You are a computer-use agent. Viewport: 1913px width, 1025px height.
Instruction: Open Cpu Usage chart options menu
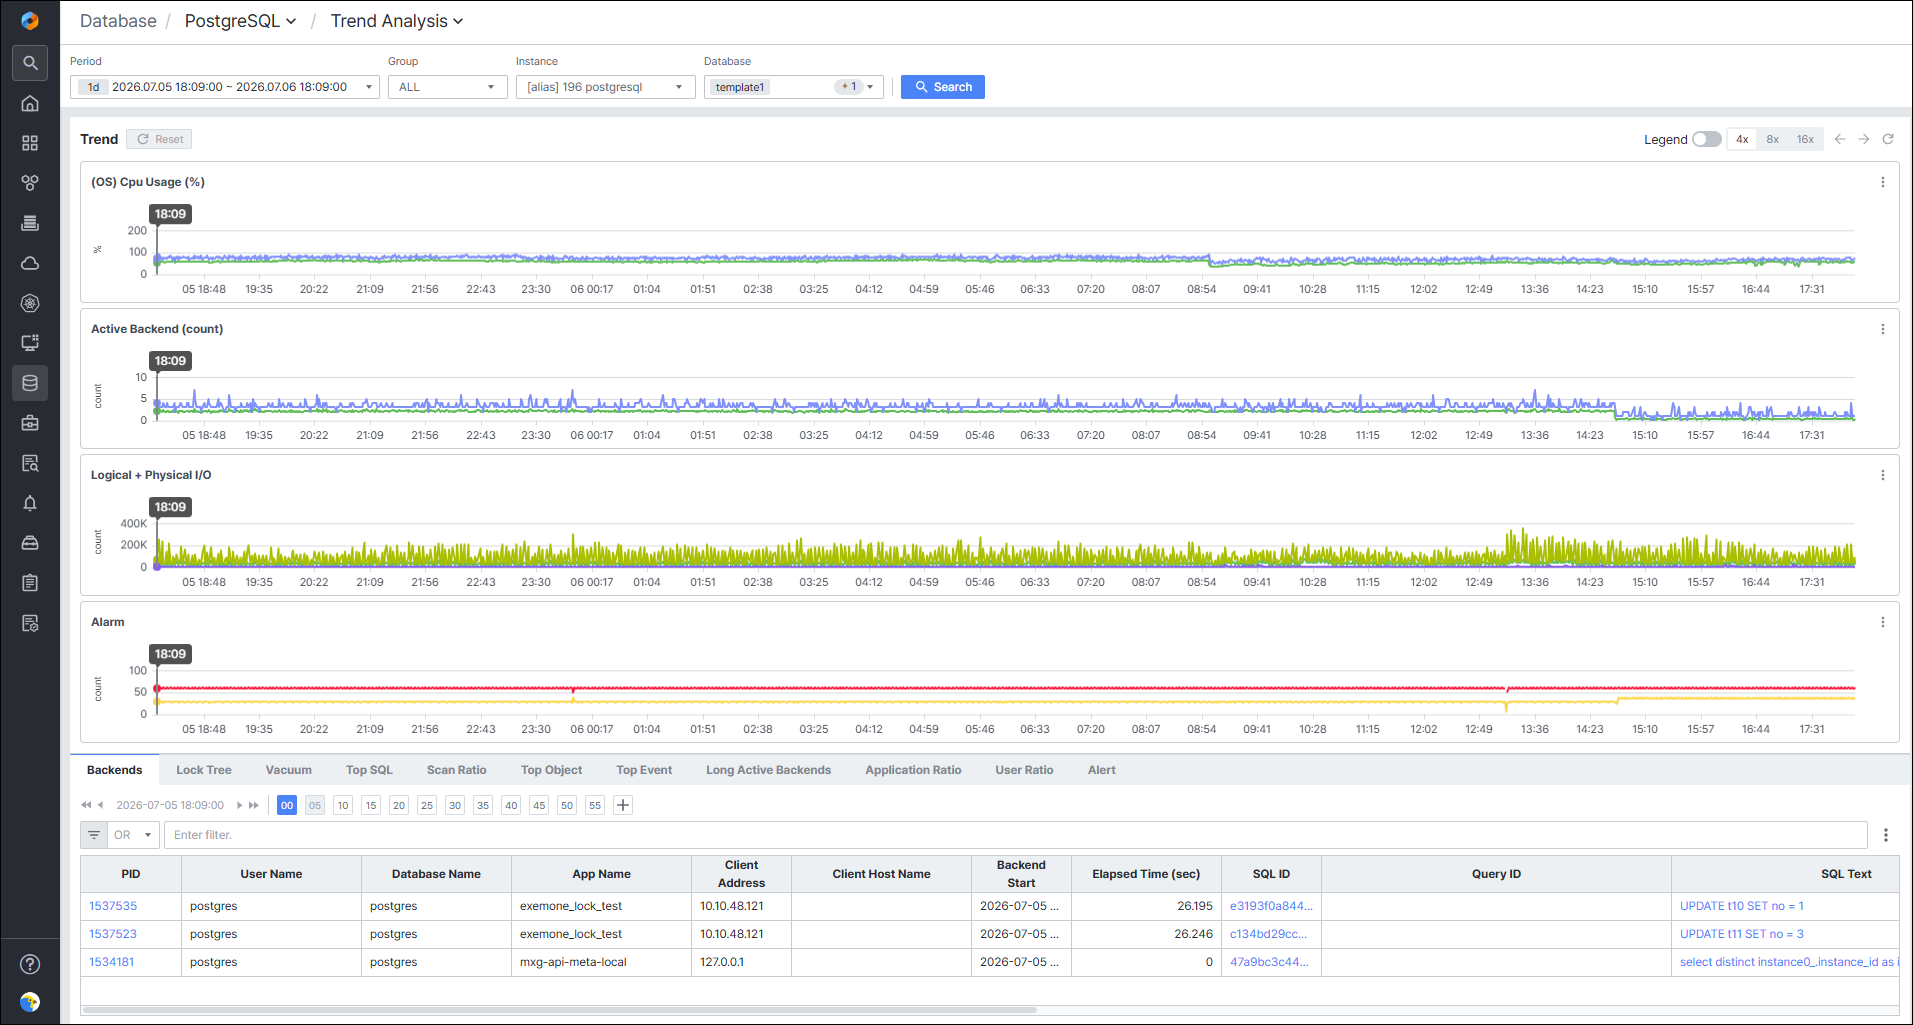[1883, 182]
